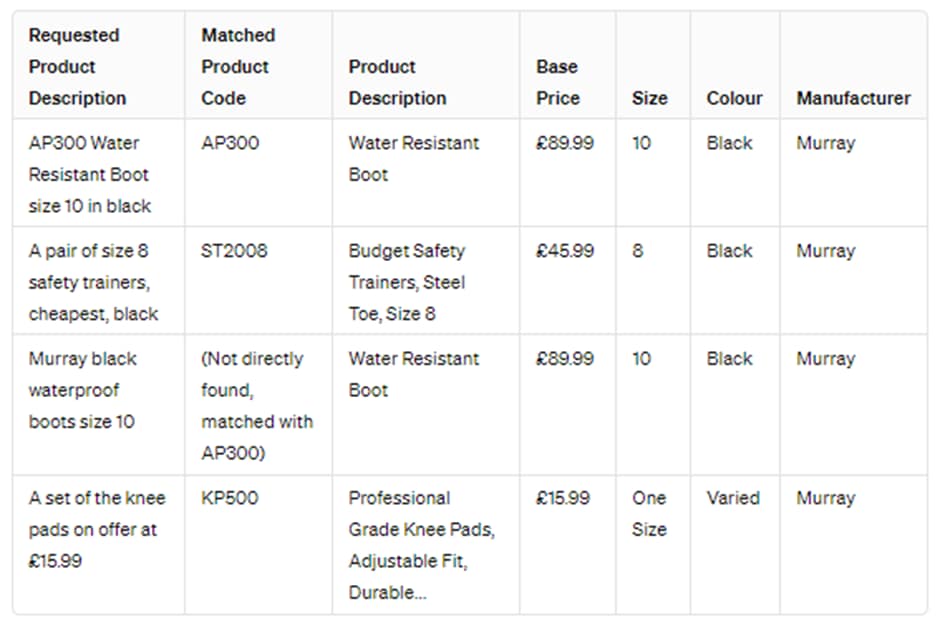
Task: Click the £15.99 base price cell
Action: pos(563,498)
